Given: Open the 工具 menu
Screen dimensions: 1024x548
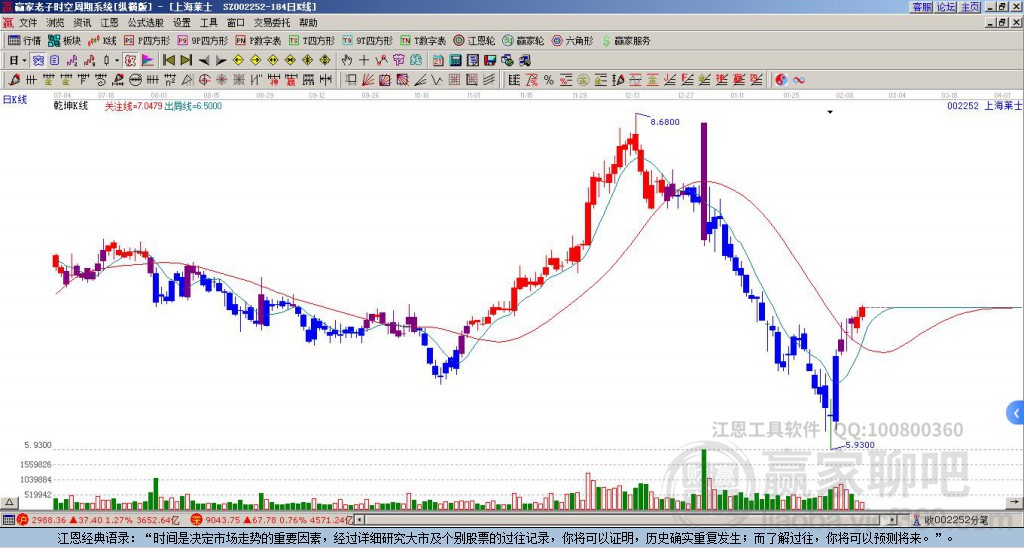Looking at the screenshot, I should (209, 23).
